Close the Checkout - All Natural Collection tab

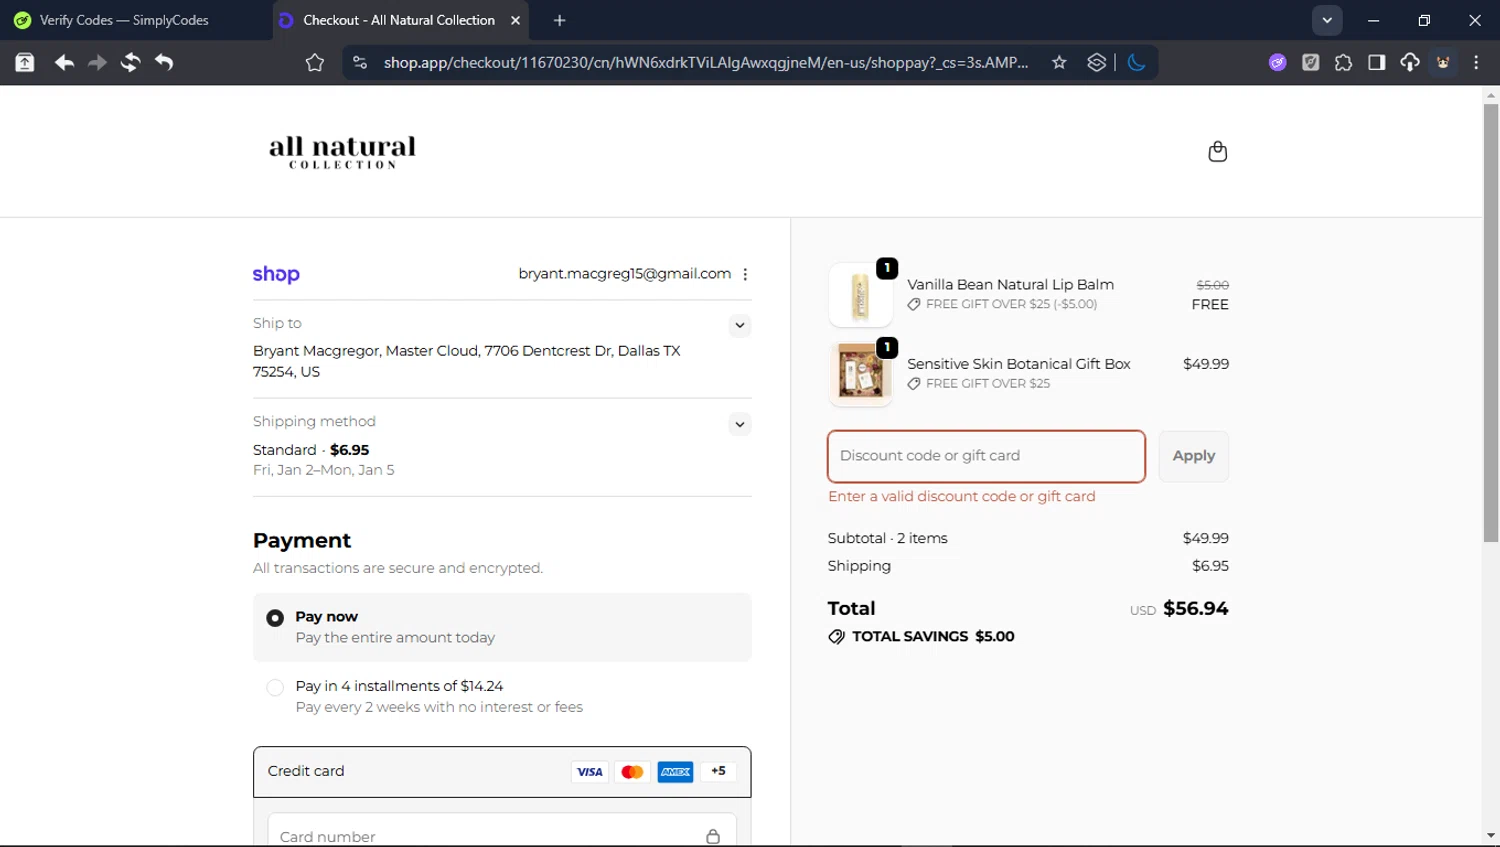515,20
